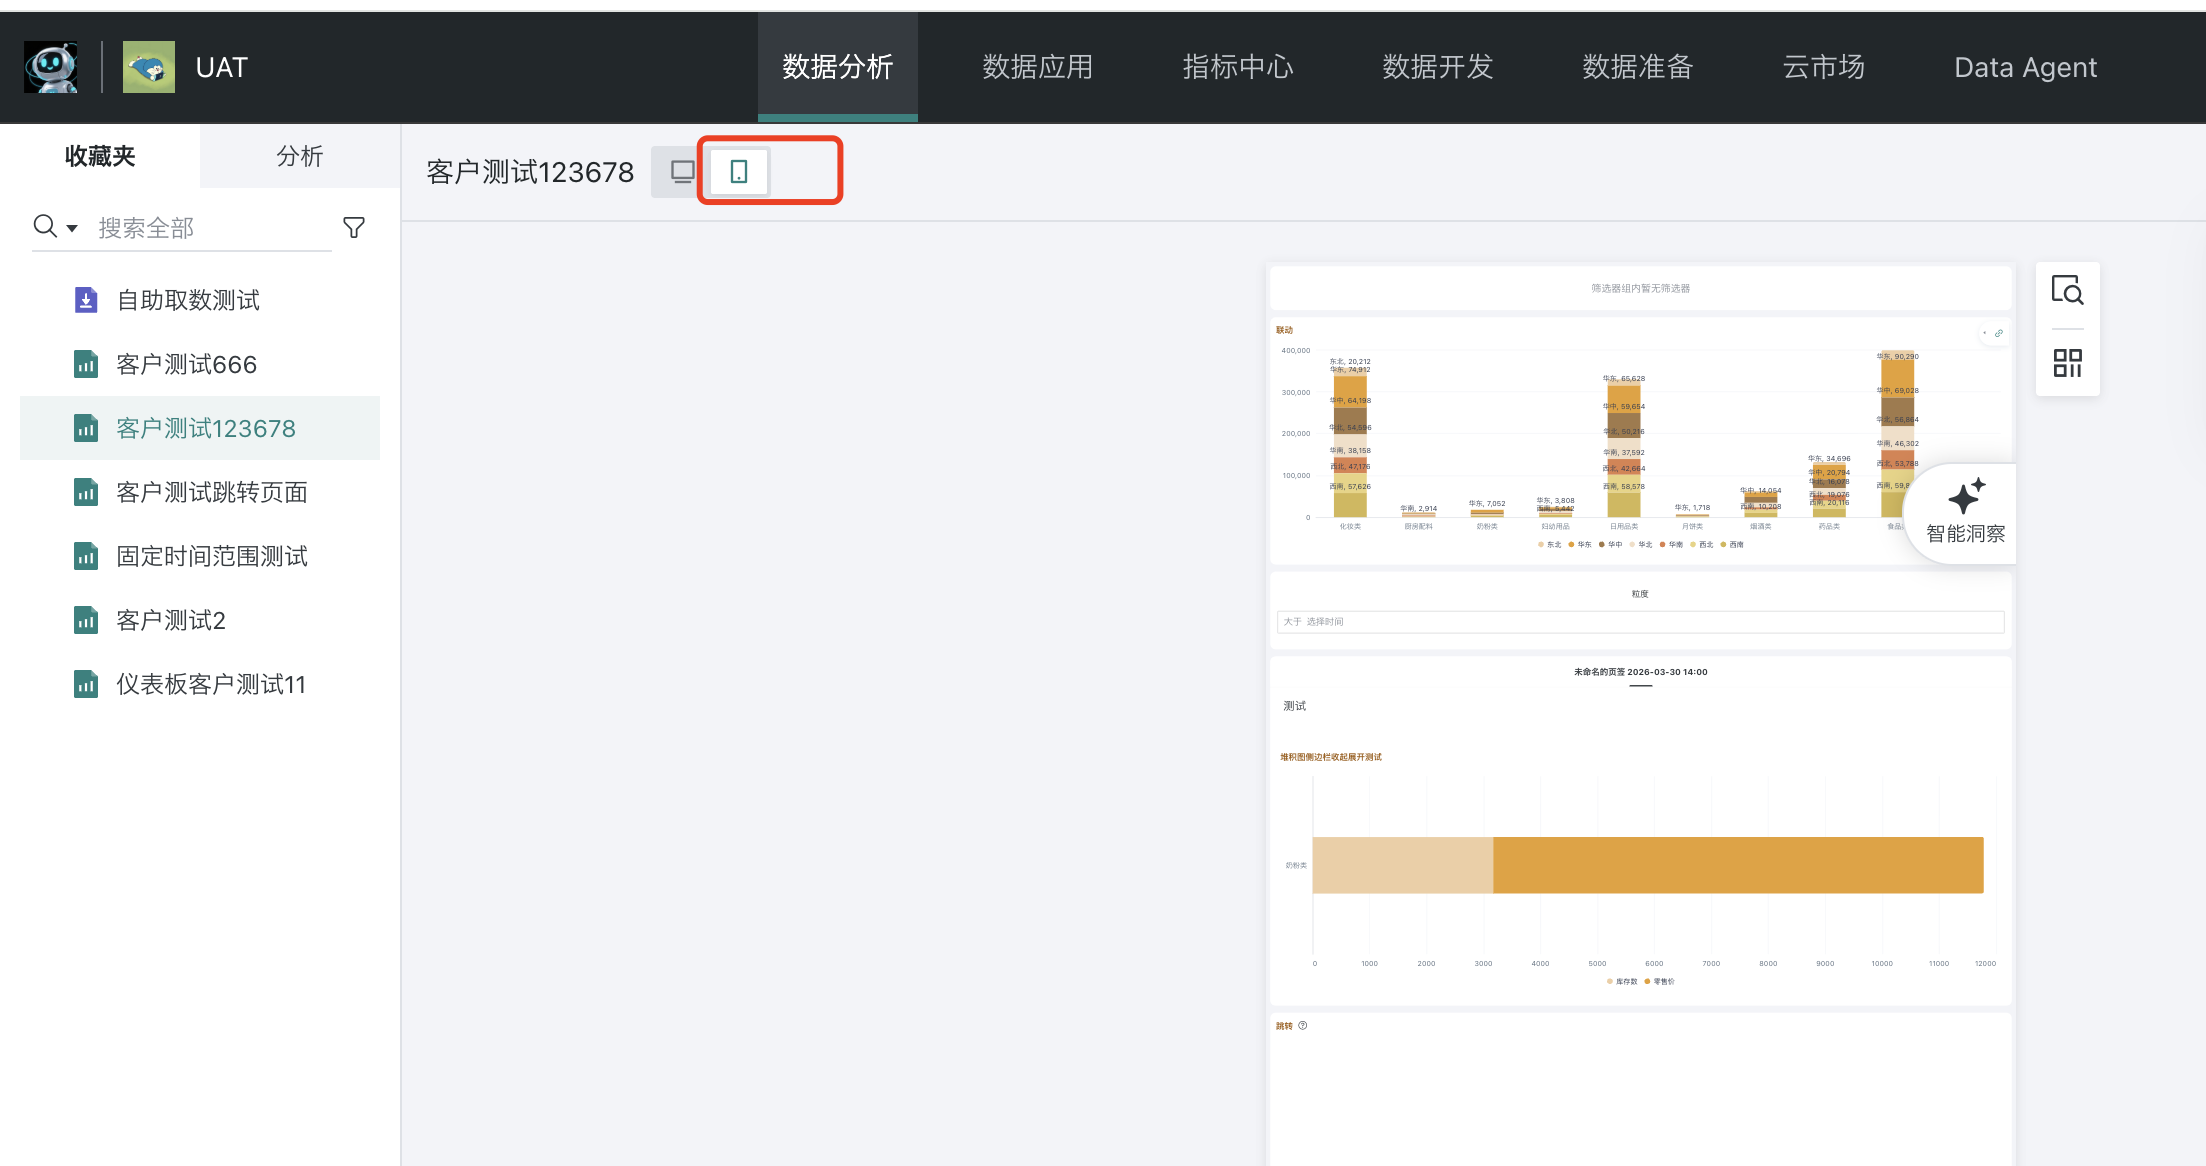Expand the search type dropdown arrow
This screenshot has height=1166, width=2206.
pos(72,228)
